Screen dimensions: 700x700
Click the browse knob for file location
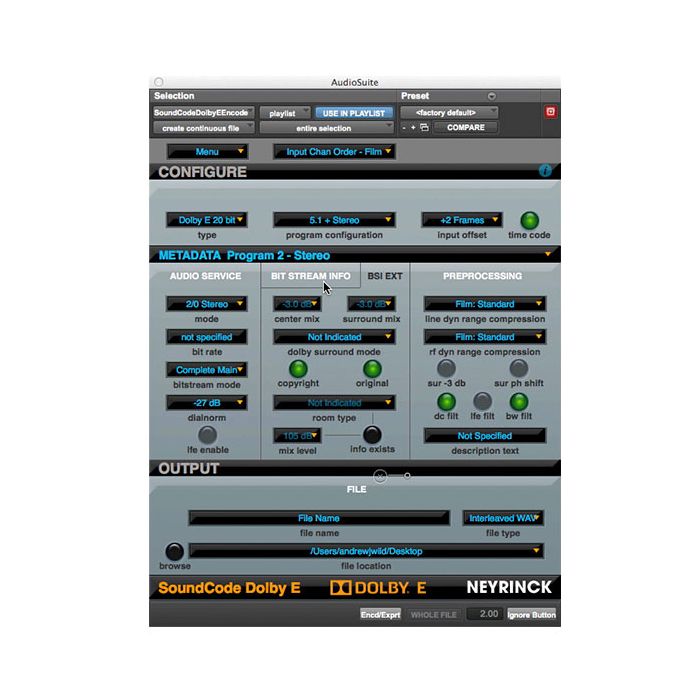(x=175, y=551)
